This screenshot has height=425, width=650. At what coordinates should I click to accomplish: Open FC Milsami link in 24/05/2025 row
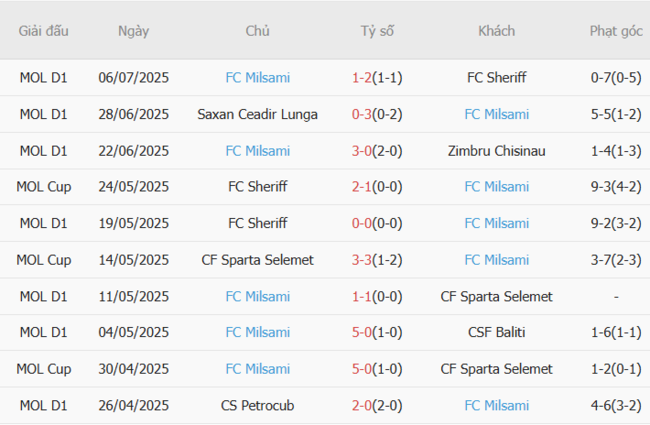click(497, 187)
